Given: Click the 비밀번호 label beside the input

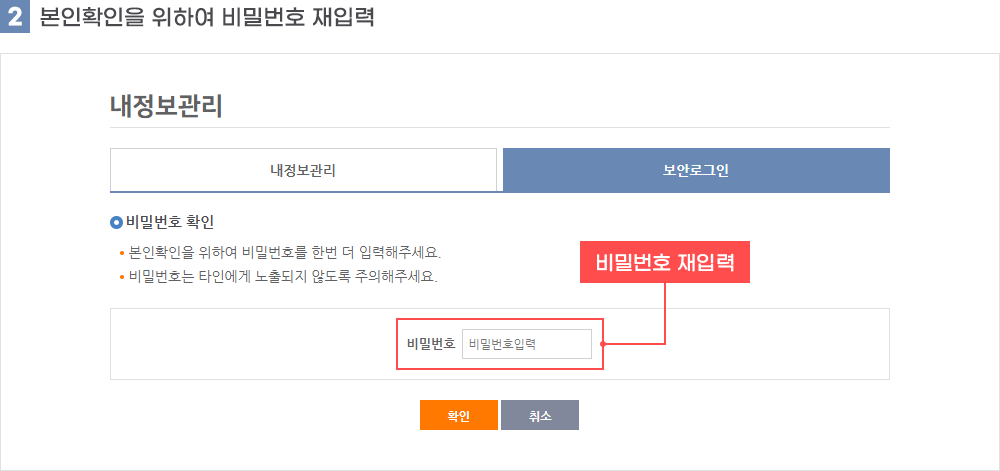Looking at the screenshot, I should coord(431,344).
